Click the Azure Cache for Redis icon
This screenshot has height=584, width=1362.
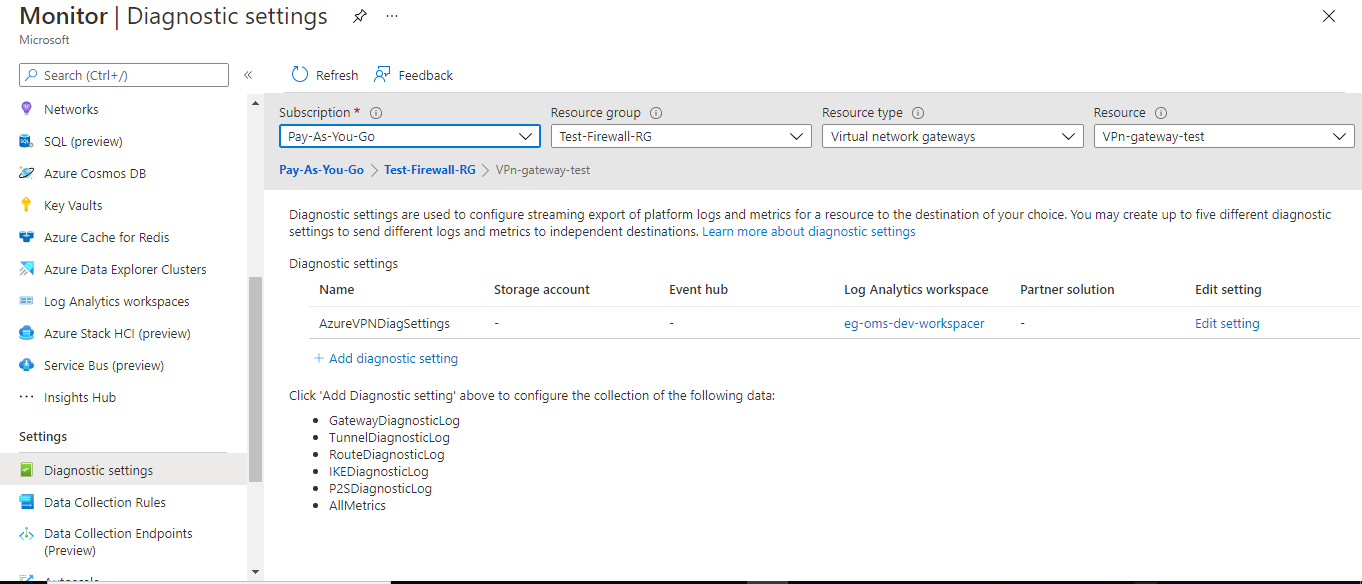pyautogui.click(x=26, y=237)
